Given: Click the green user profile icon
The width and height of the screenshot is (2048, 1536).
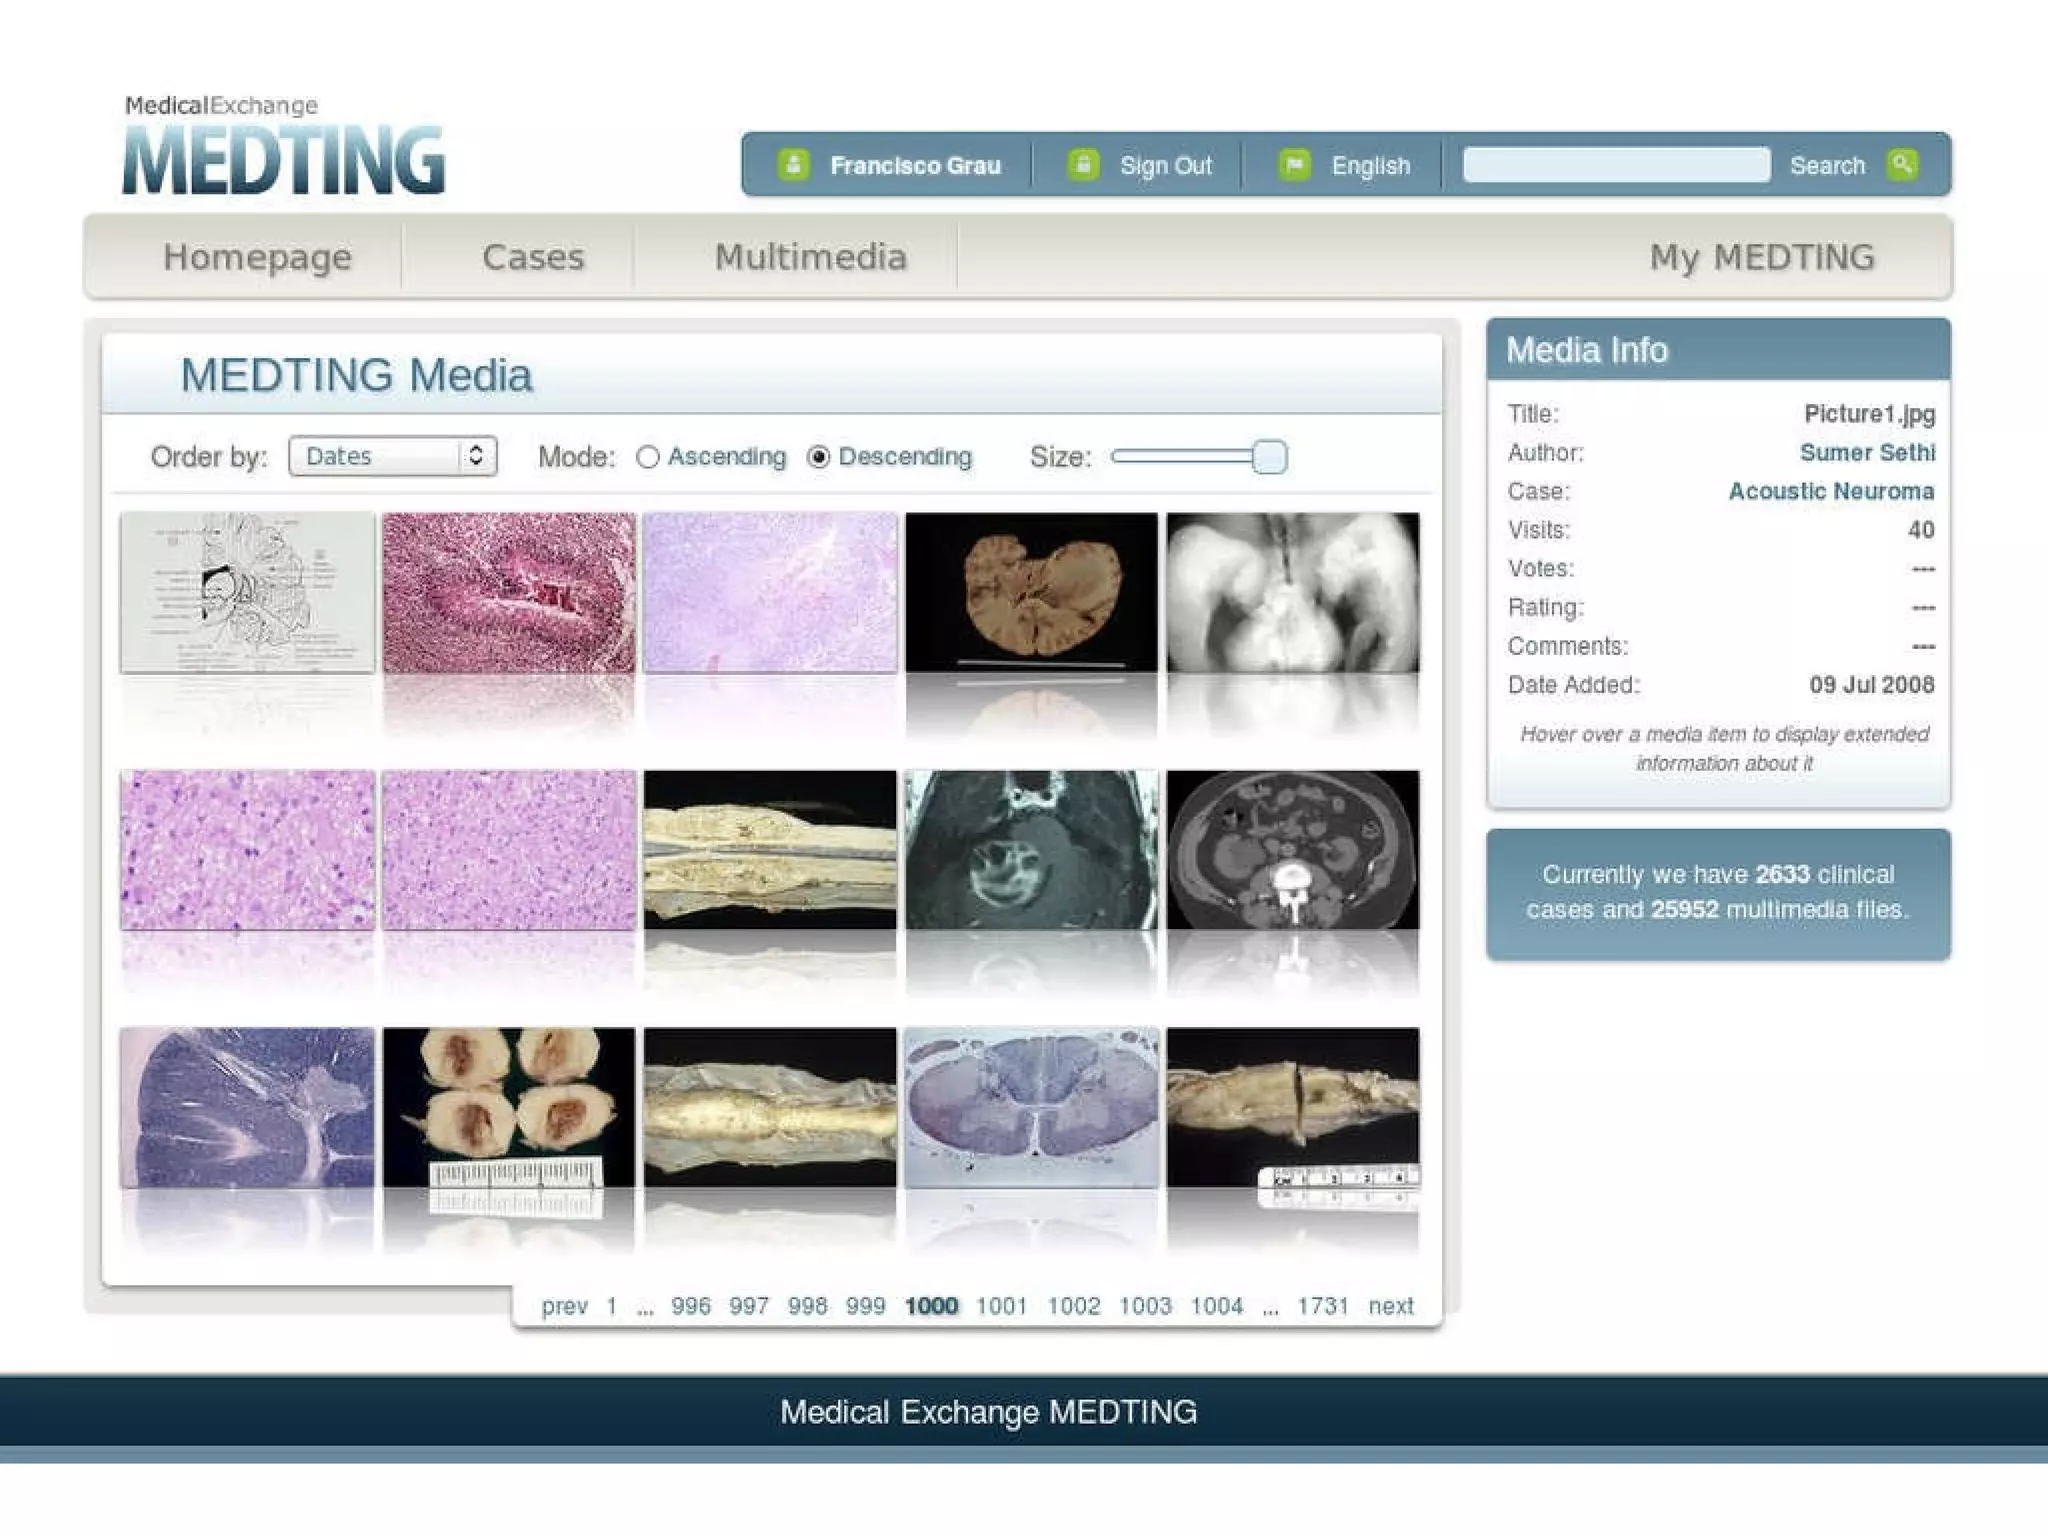Looking at the screenshot, I should [x=793, y=164].
